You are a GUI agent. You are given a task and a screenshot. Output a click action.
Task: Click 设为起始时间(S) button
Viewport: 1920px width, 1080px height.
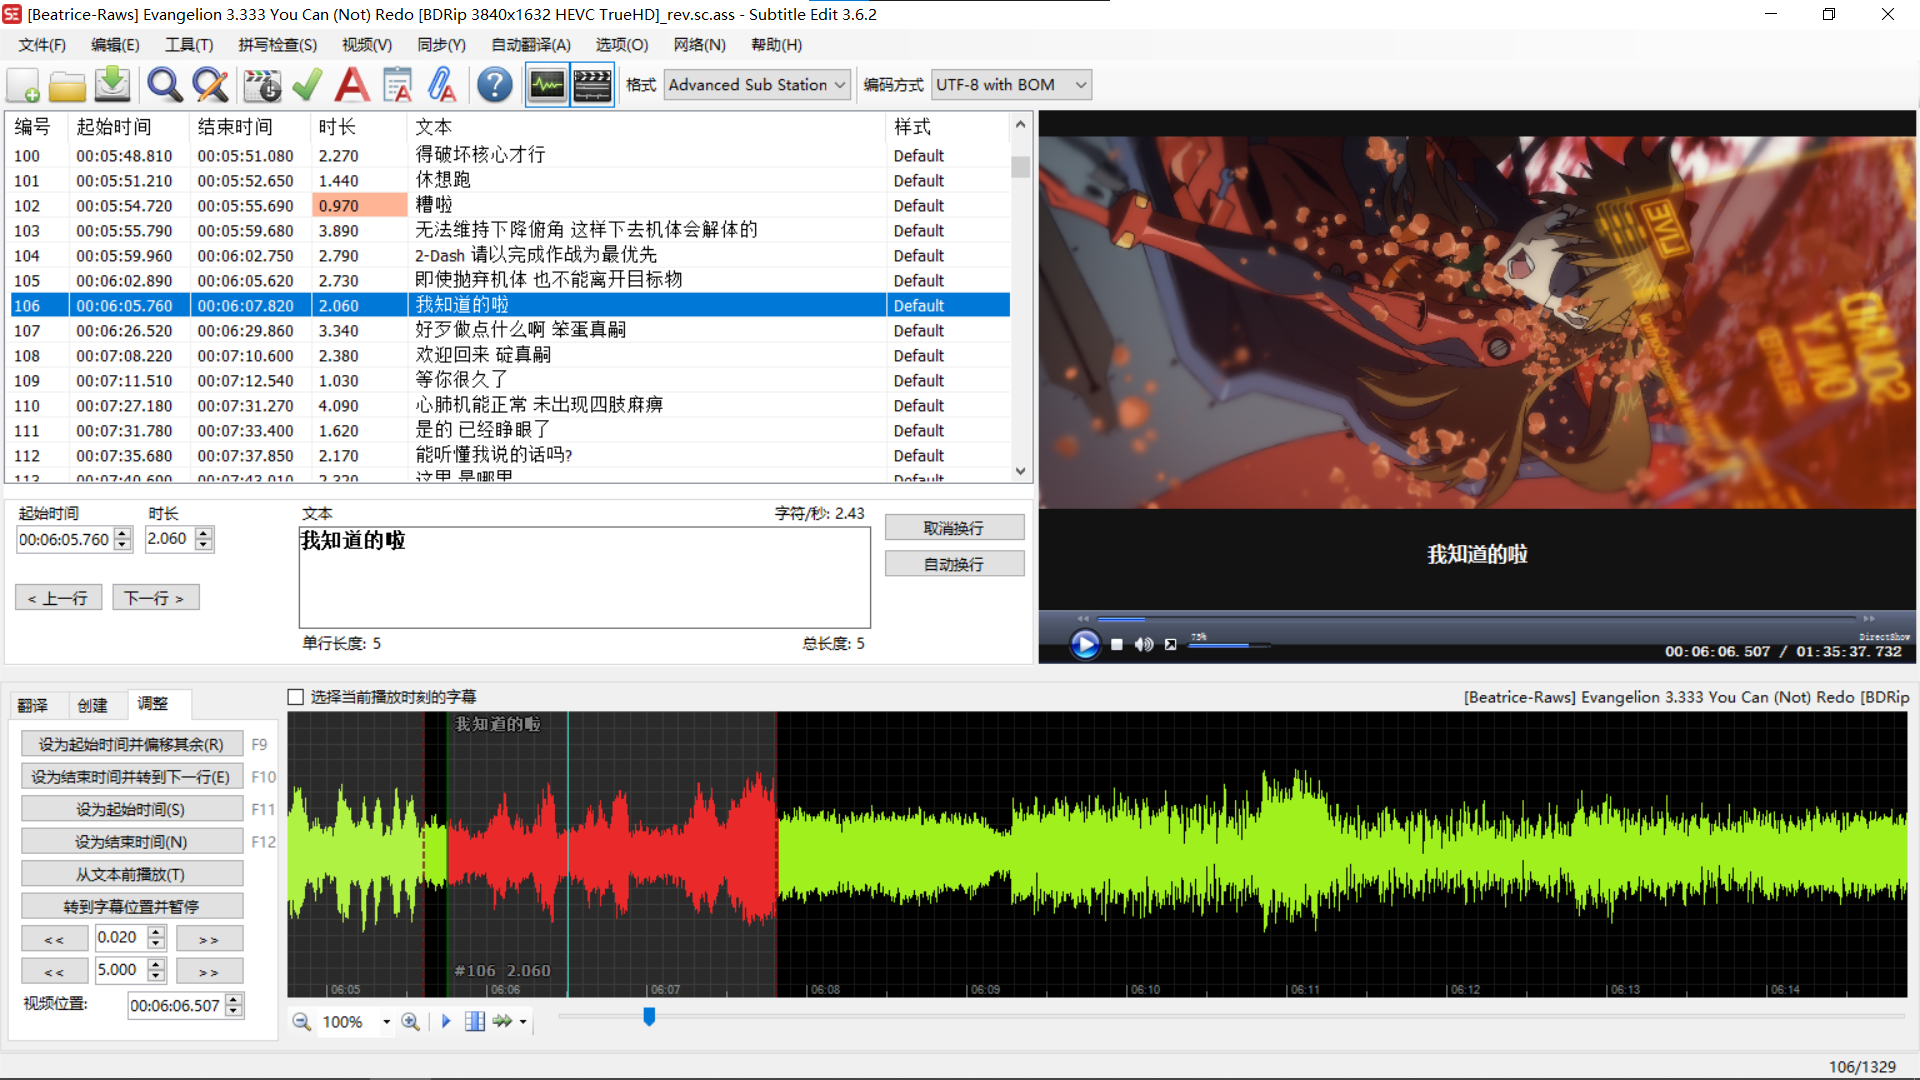coord(132,809)
